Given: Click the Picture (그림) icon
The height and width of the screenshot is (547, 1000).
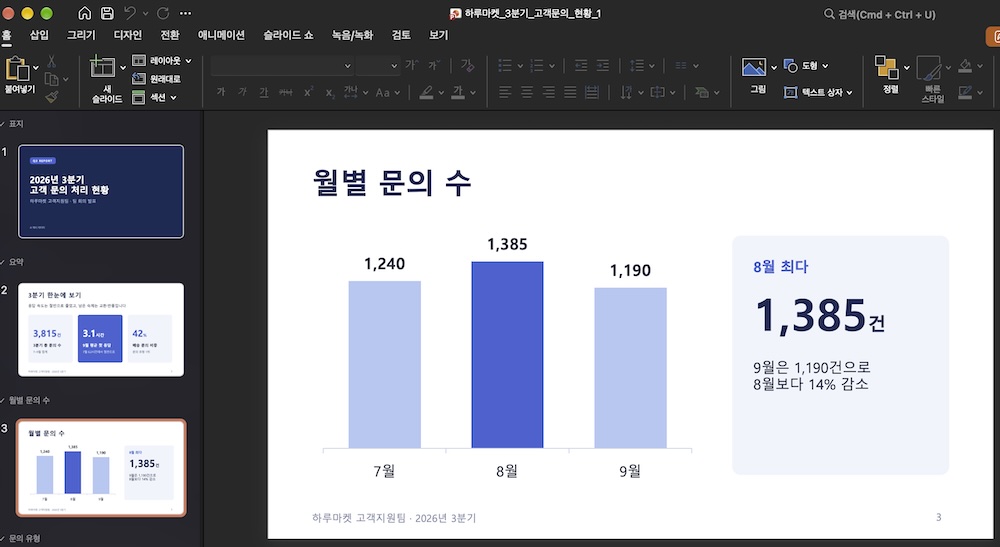Looking at the screenshot, I should coord(754,67).
